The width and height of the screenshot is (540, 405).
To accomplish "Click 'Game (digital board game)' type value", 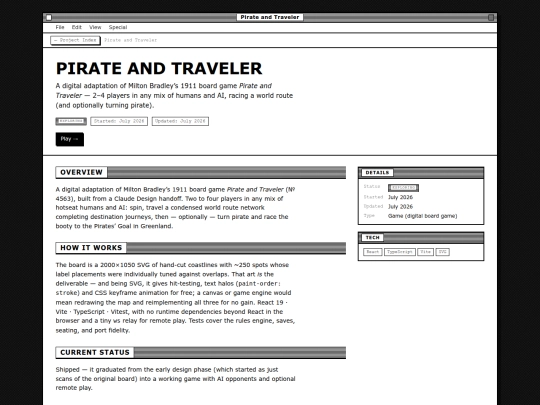I will tap(423, 216).
